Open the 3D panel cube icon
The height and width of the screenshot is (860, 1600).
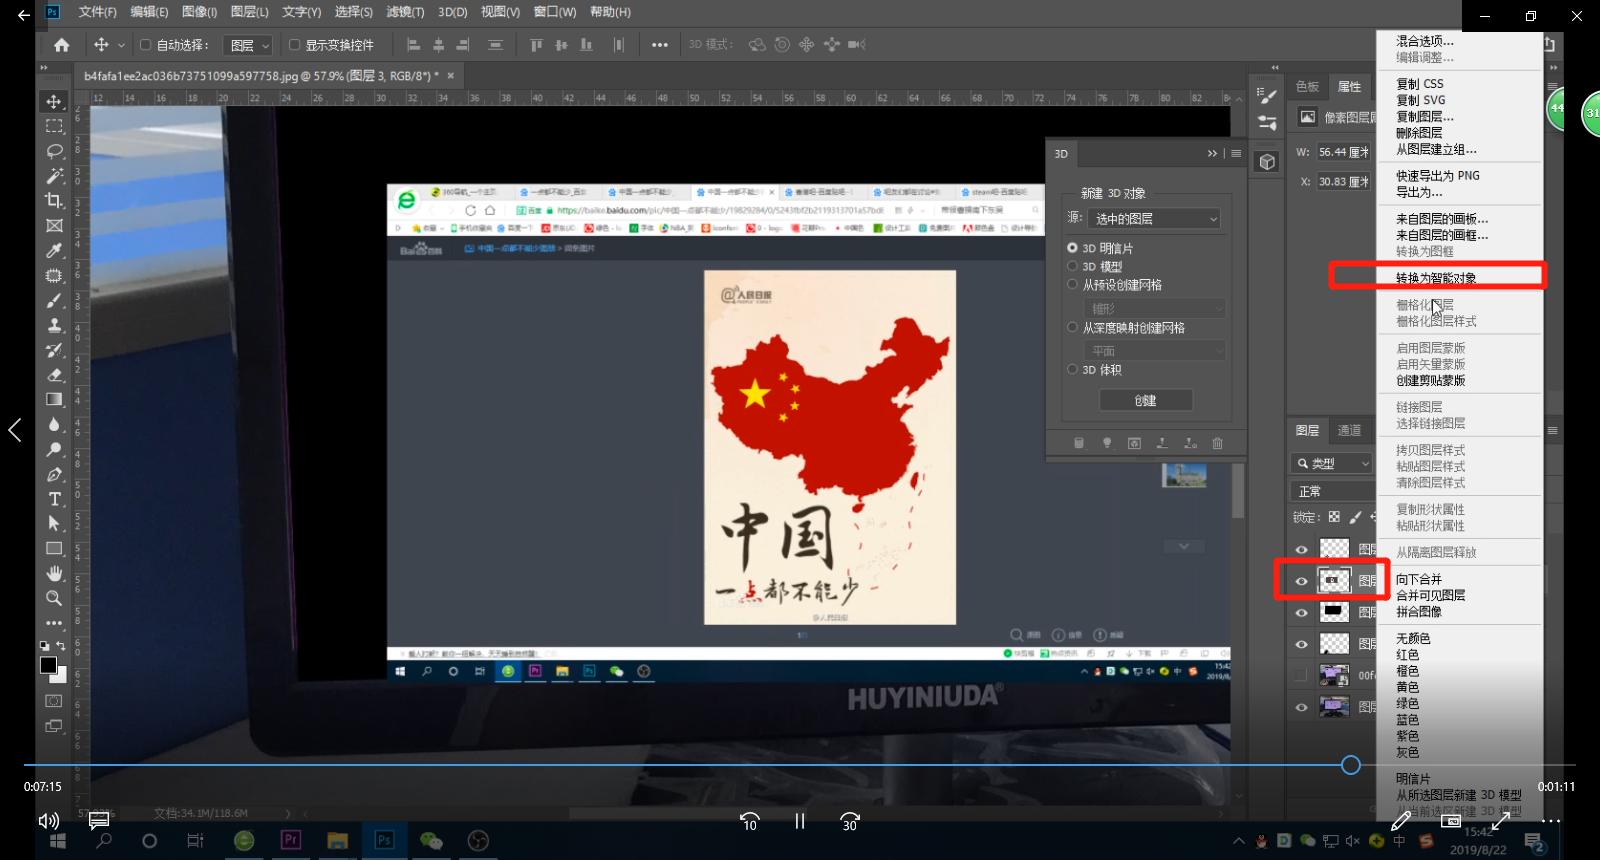[x=1267, y=162]
